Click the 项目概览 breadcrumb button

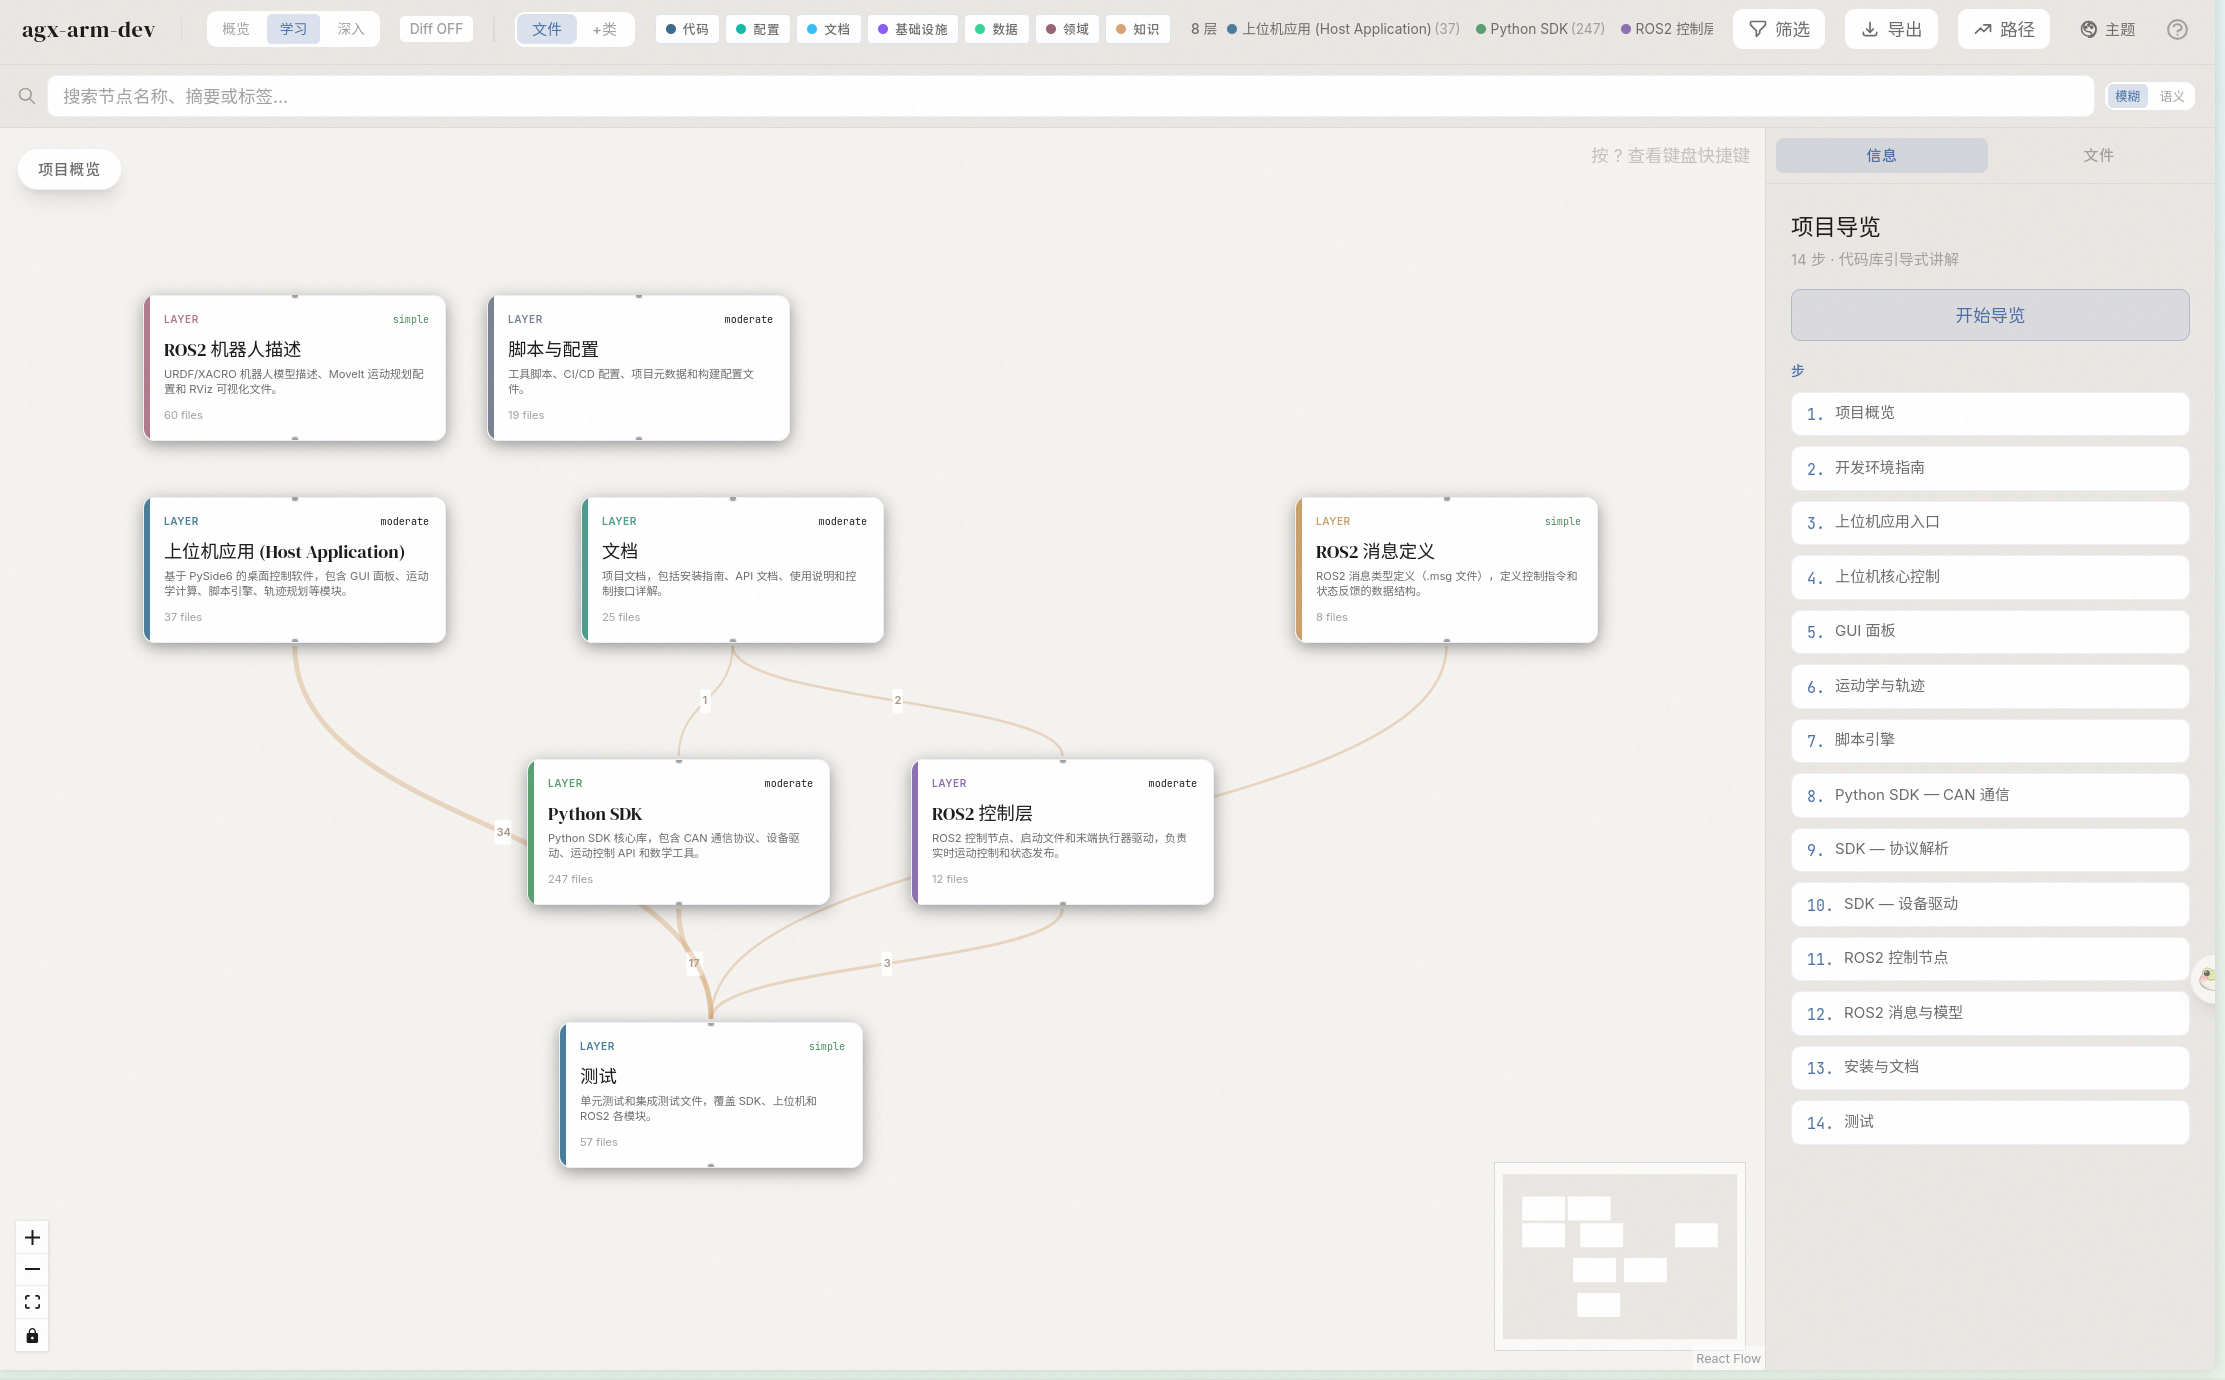pos(69,169)
